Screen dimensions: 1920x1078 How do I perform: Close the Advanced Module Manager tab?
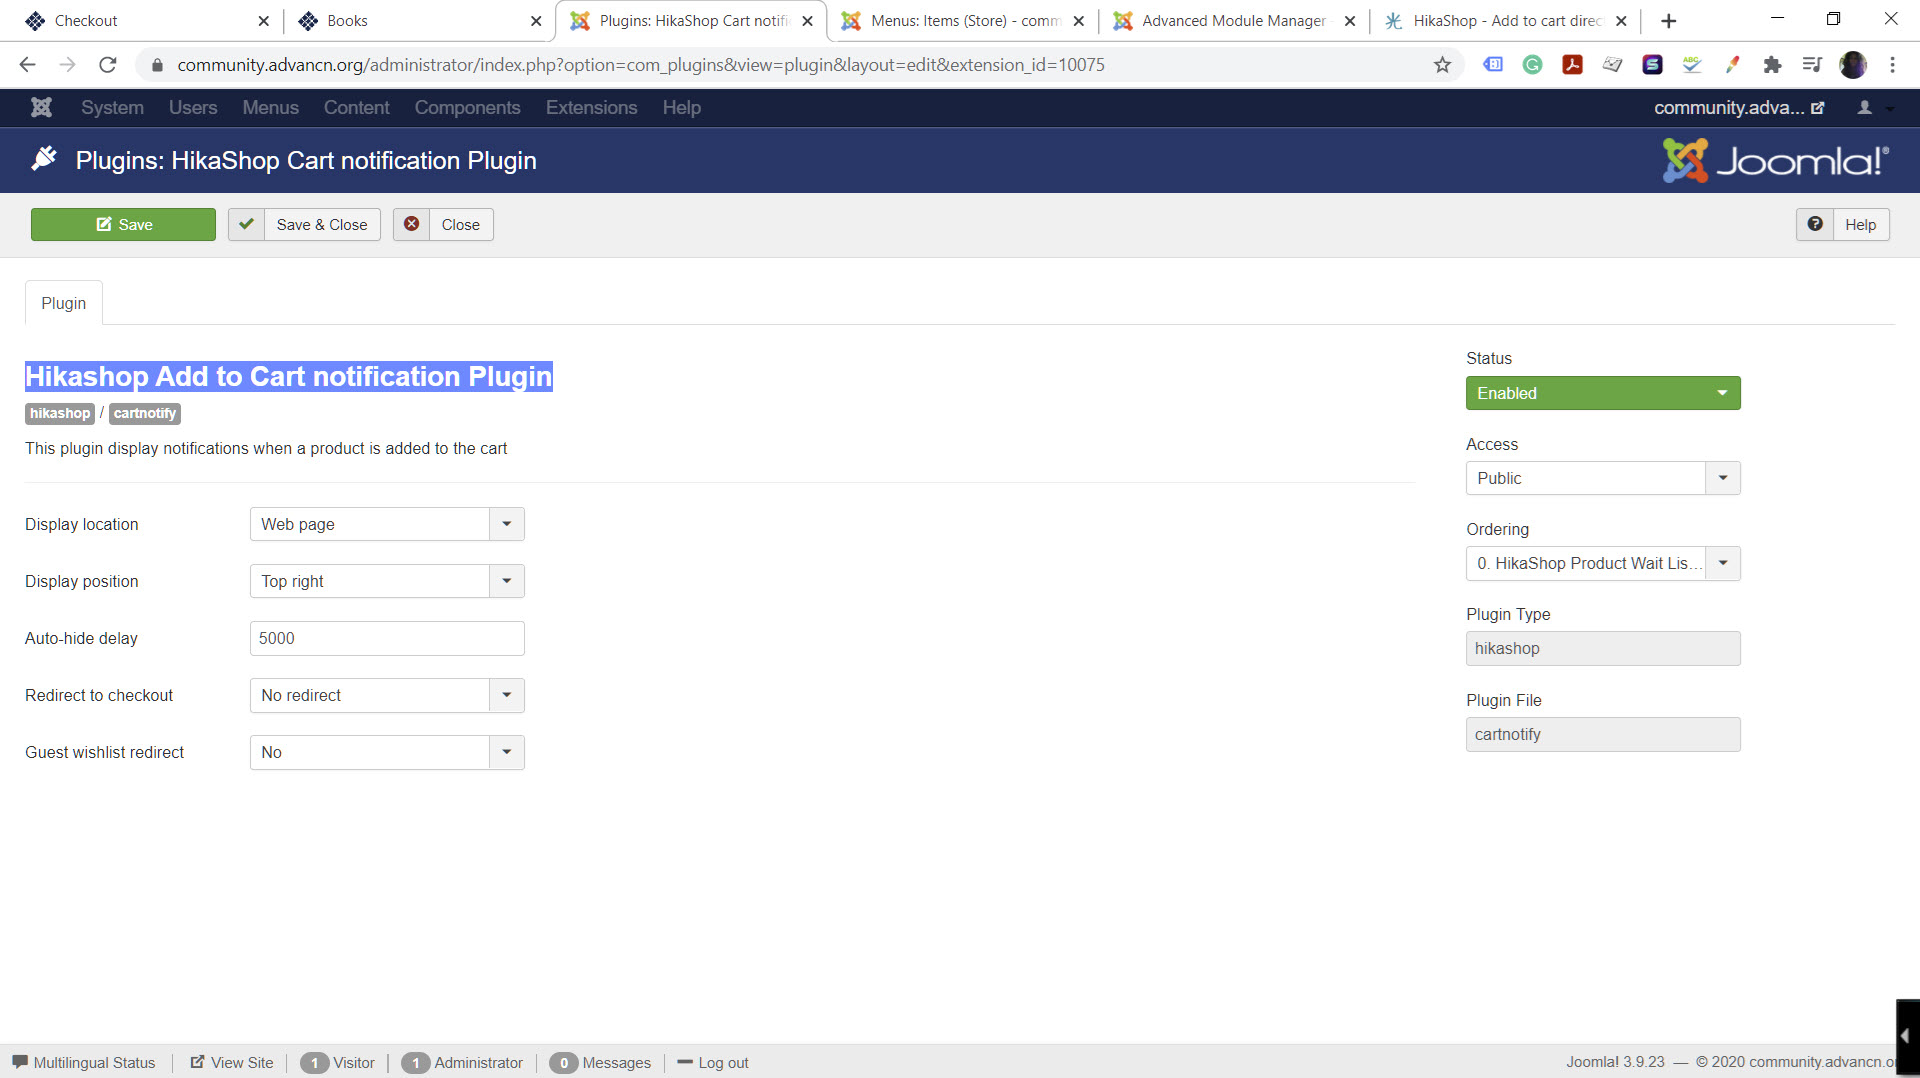tap(1350, 21)
